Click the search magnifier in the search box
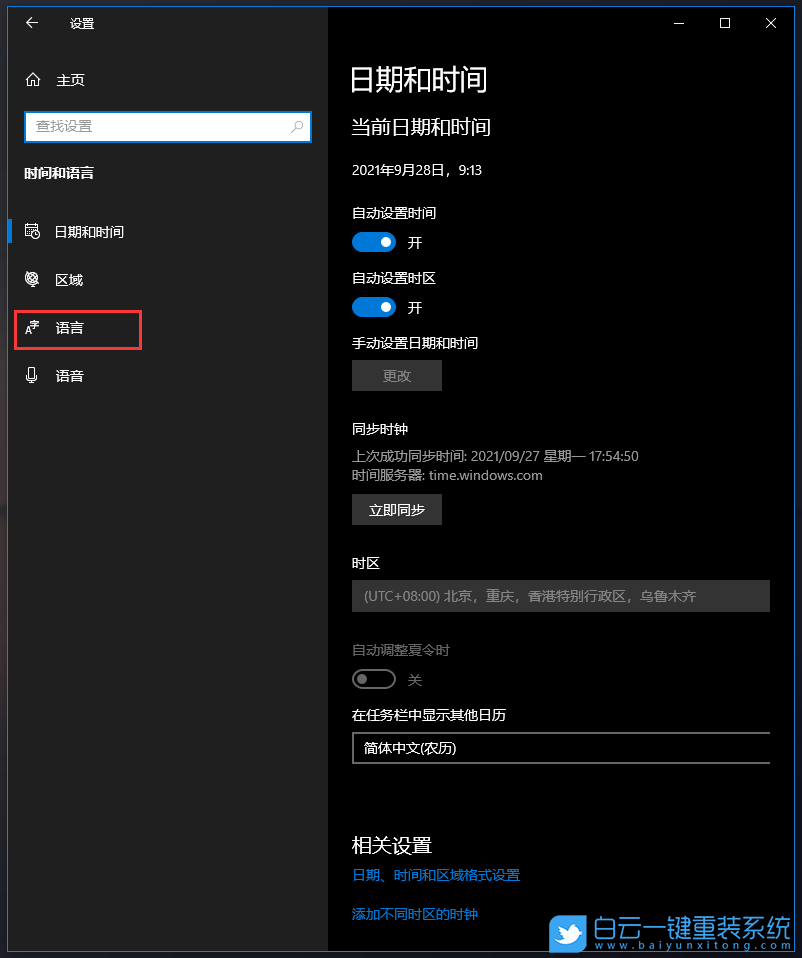Viewport: 802px width, 958px height. tap(297, 127)
